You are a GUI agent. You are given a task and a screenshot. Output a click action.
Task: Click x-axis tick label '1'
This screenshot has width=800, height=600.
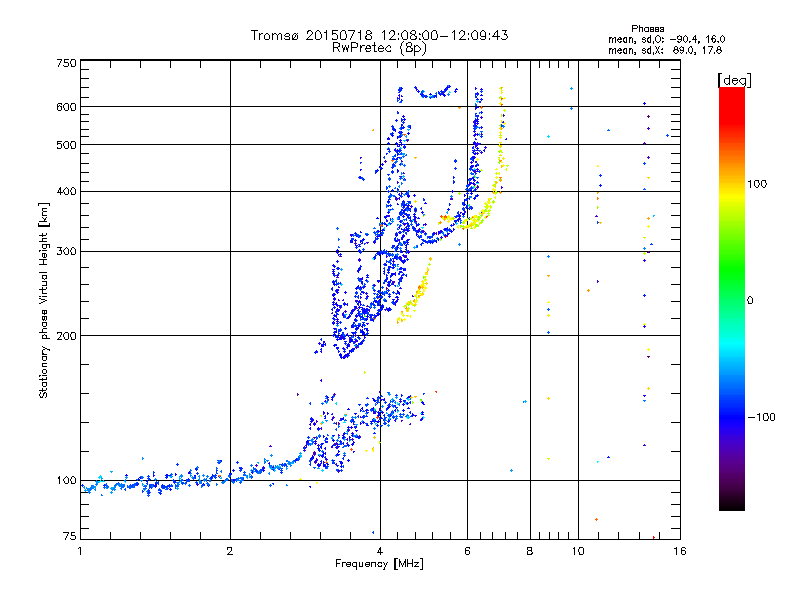pos(80,551)
